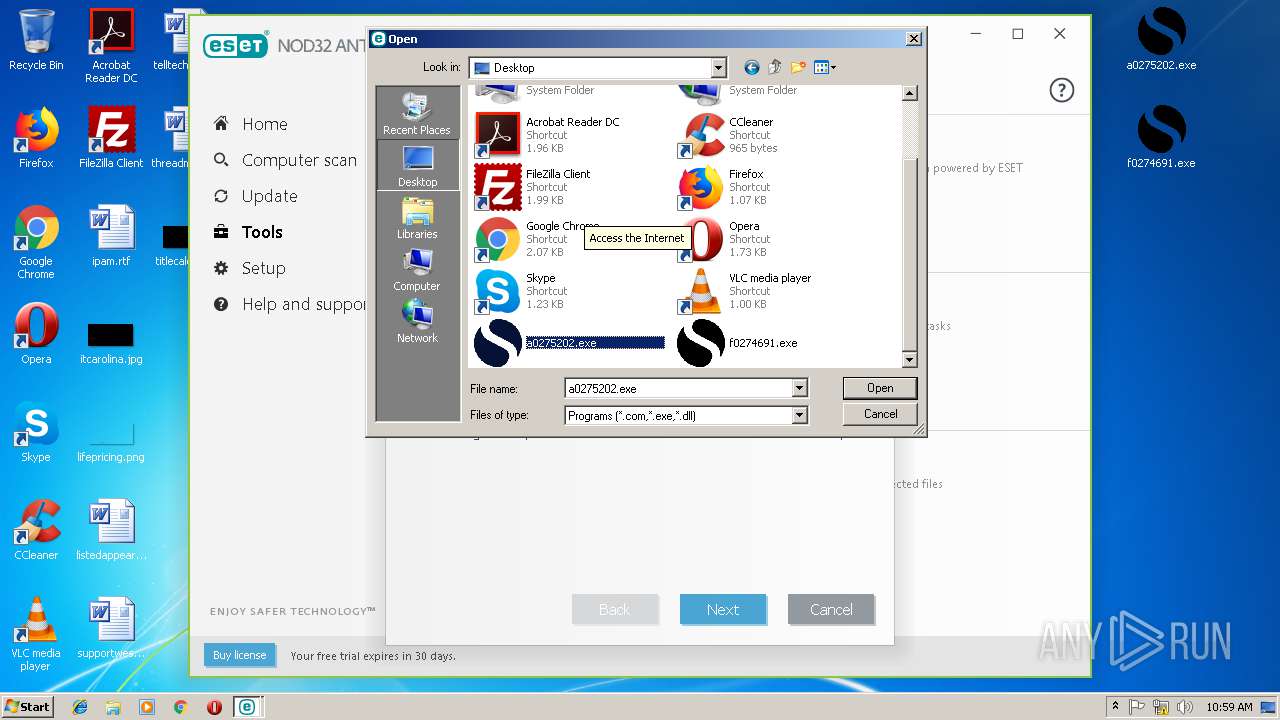Open itcarolina.jpg on desktop
This screenshot has width=1280, height=720.
tap(111, 341)
